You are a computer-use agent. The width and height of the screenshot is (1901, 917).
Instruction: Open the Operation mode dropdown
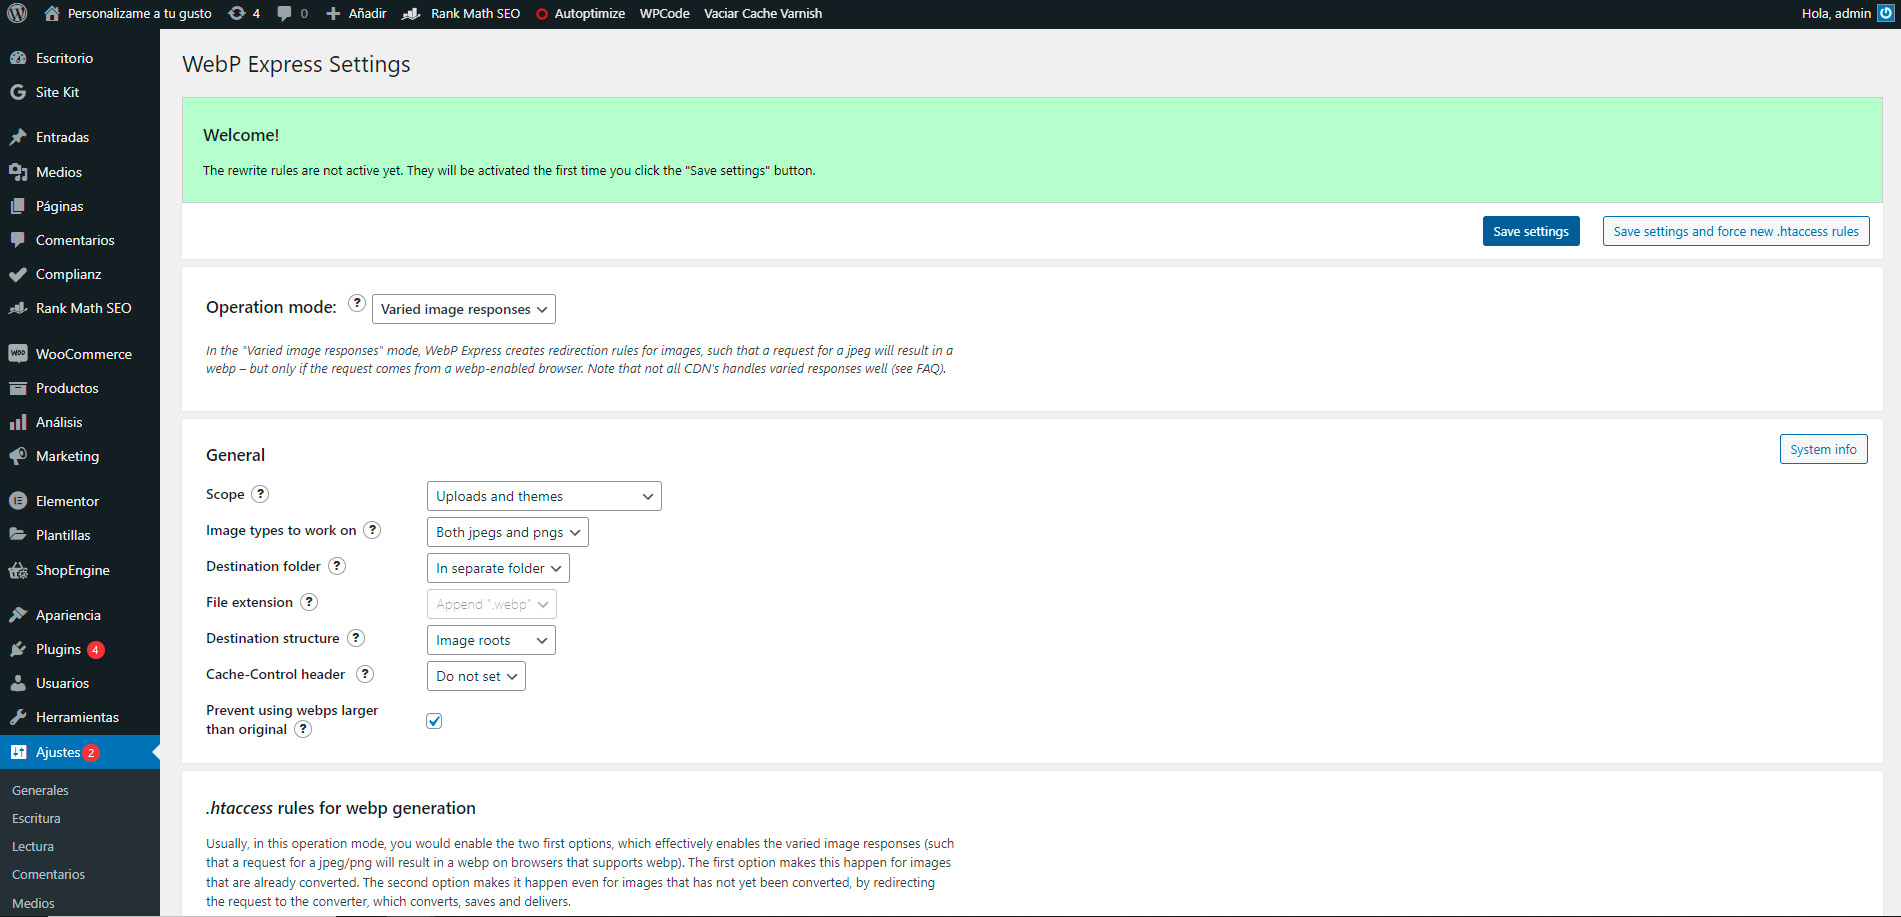pyautogui.click(x=464, y=309)
